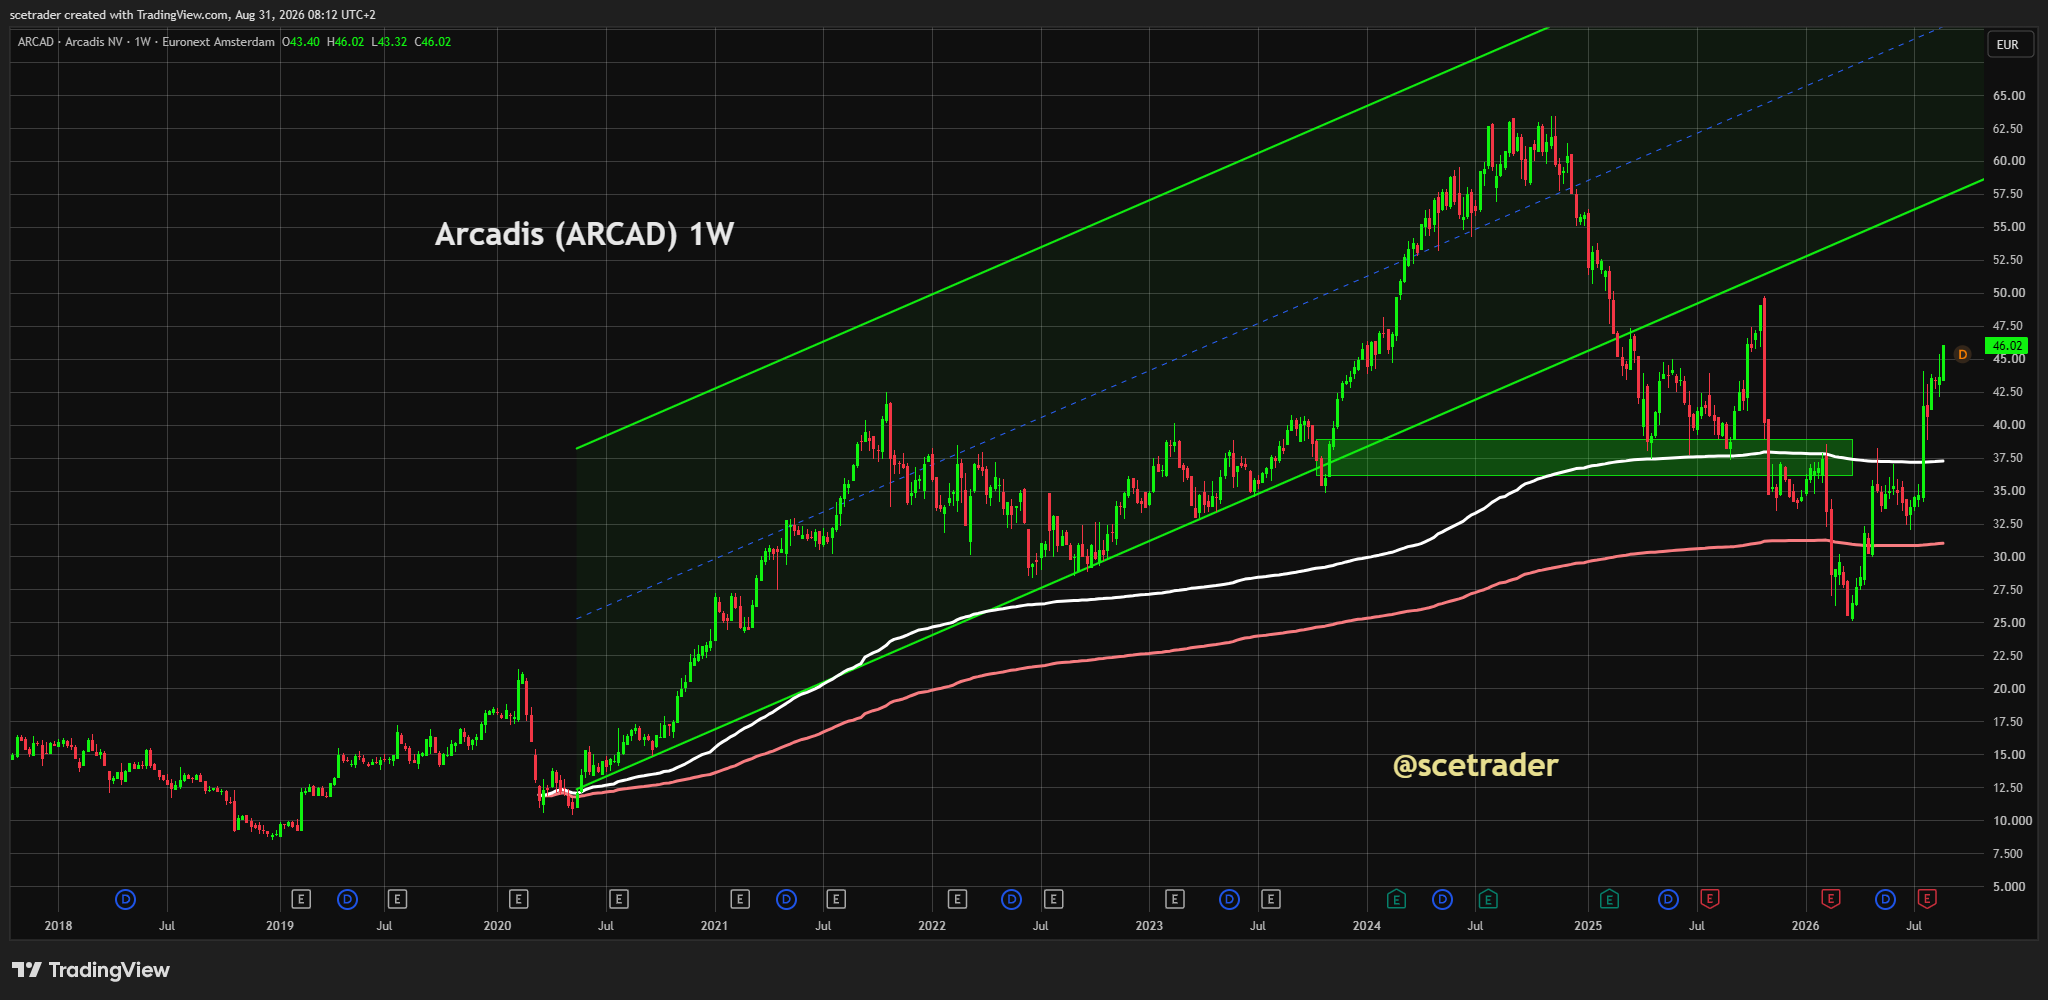Select the "Arcadis (ARCAD) 1W" chart title text
2048x1000 pixels.
585,234
